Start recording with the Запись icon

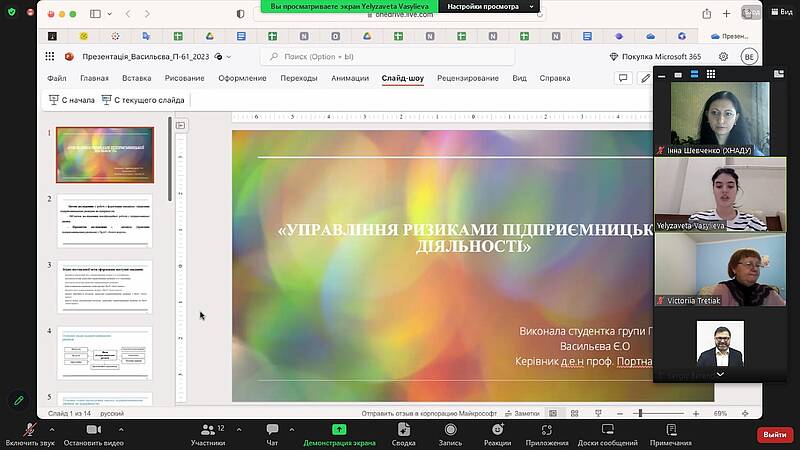[x=450, y=429]
